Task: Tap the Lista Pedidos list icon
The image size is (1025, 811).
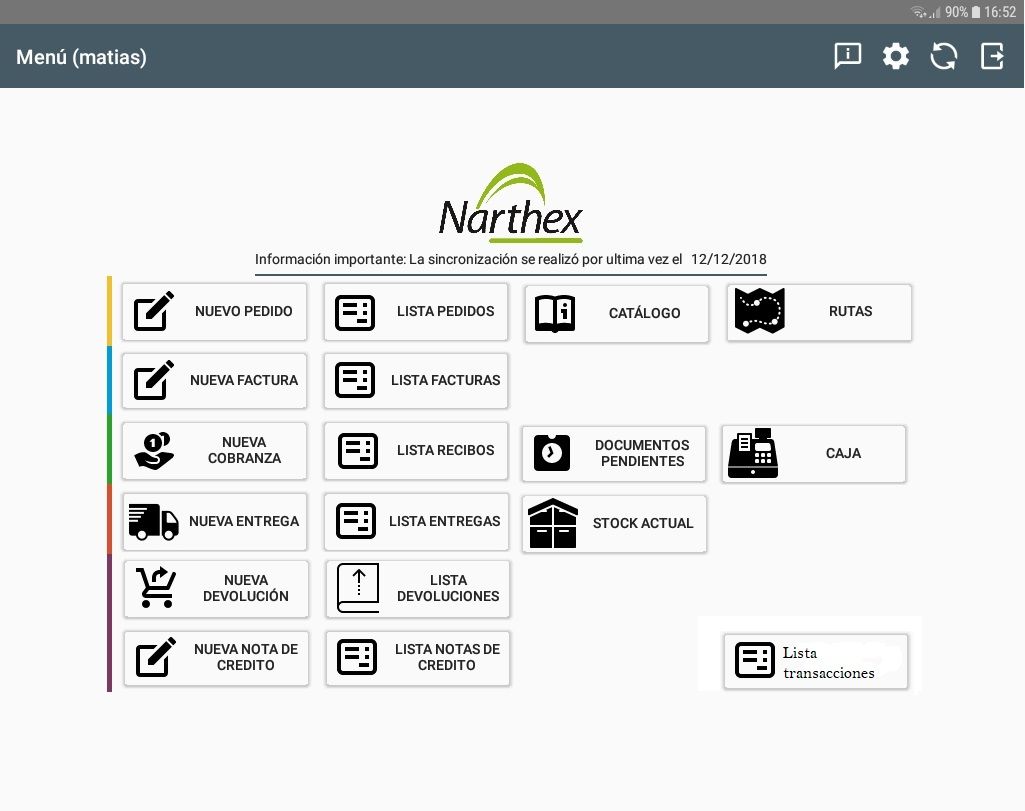Action: point(355,312)
